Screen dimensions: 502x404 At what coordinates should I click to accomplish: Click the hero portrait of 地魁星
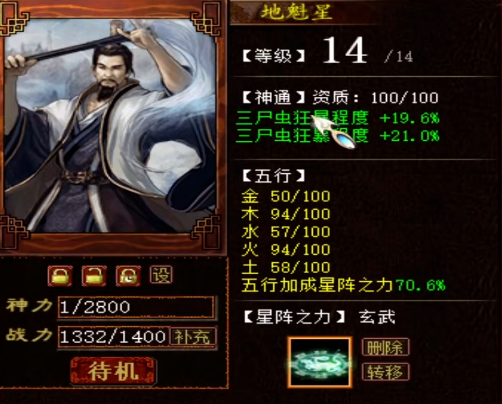111,126
